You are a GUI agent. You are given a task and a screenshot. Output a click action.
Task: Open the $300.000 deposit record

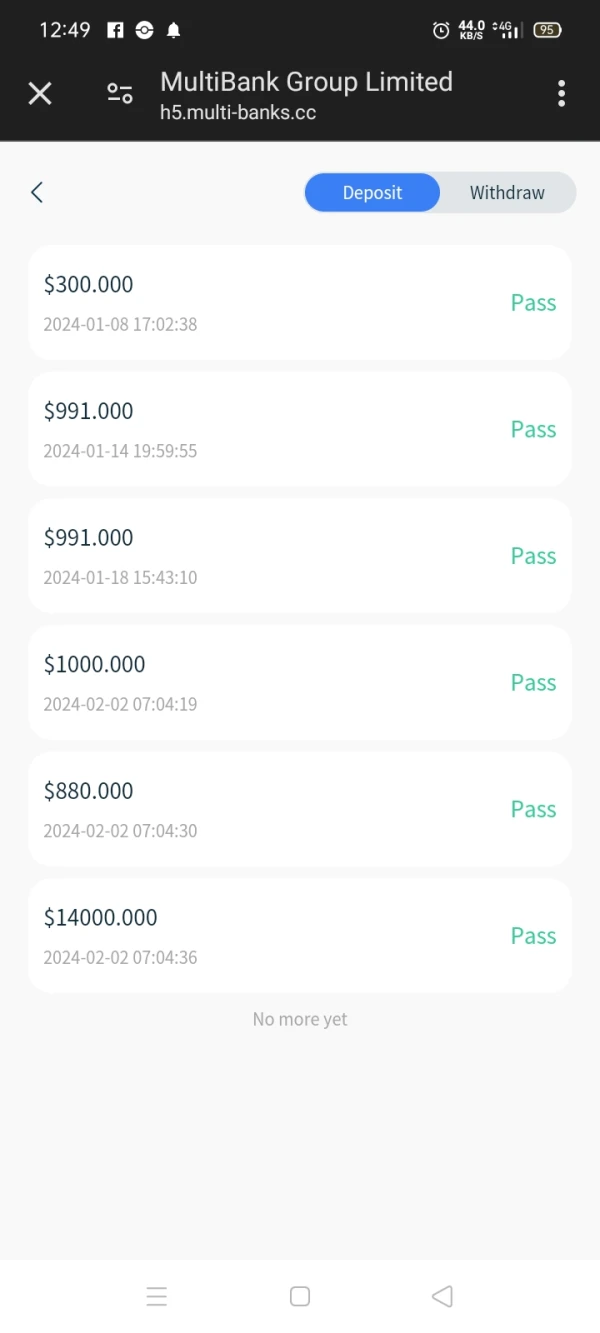300,302
